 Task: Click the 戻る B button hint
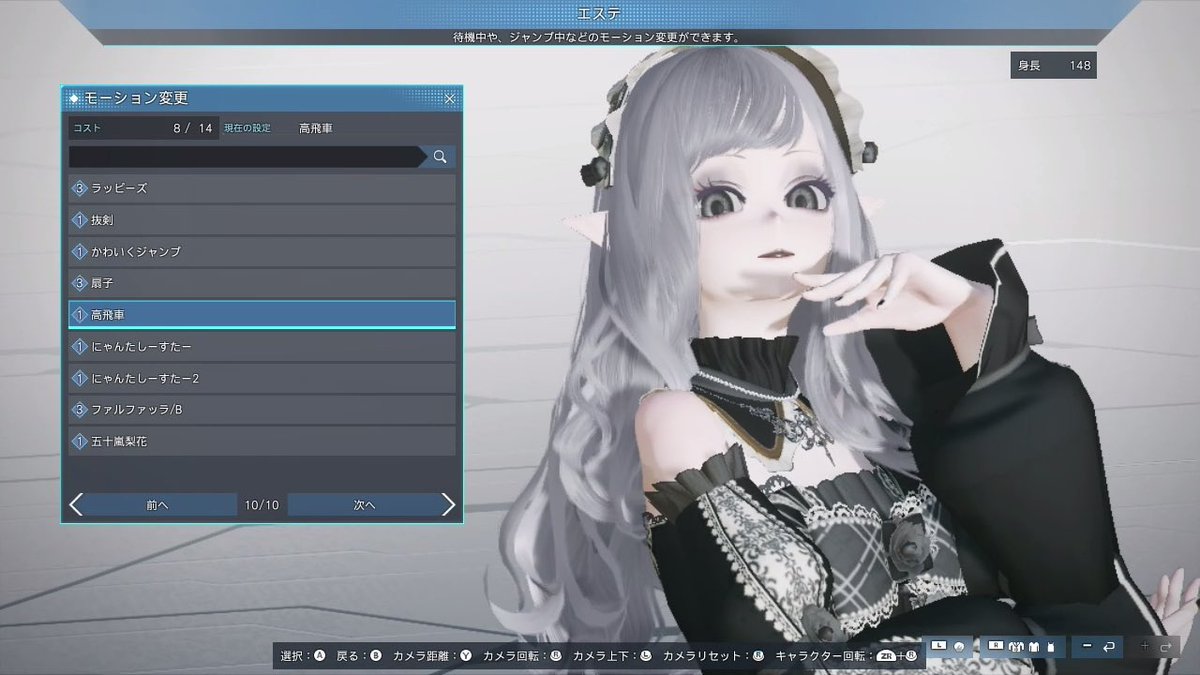pyautogui.click(x=359, y=656)
